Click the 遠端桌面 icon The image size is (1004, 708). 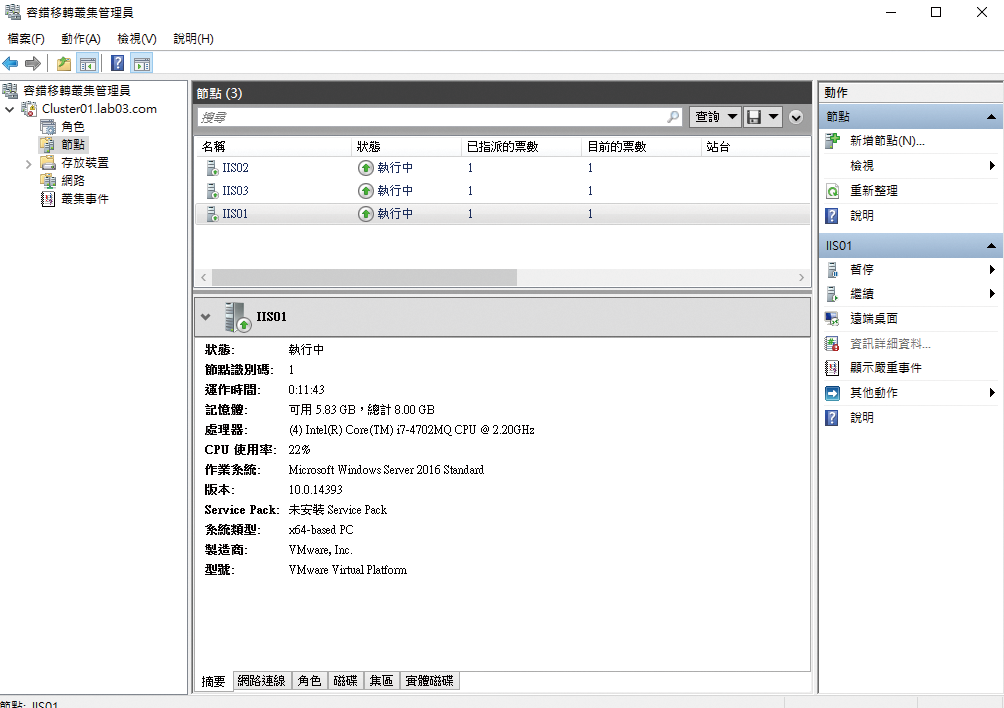click(x=832, y=319)
